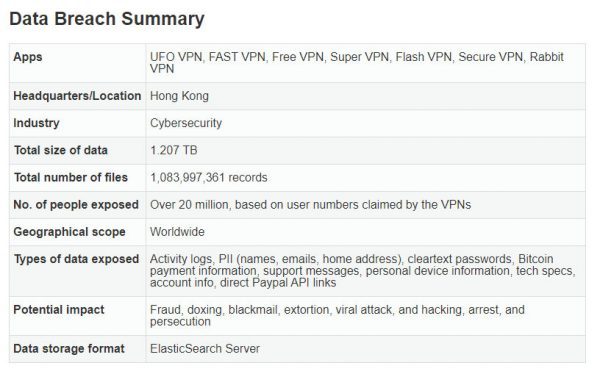600x374 pixels.
Task: Click the Data Breach Summary heading
Action: click(x=107, y=19)
